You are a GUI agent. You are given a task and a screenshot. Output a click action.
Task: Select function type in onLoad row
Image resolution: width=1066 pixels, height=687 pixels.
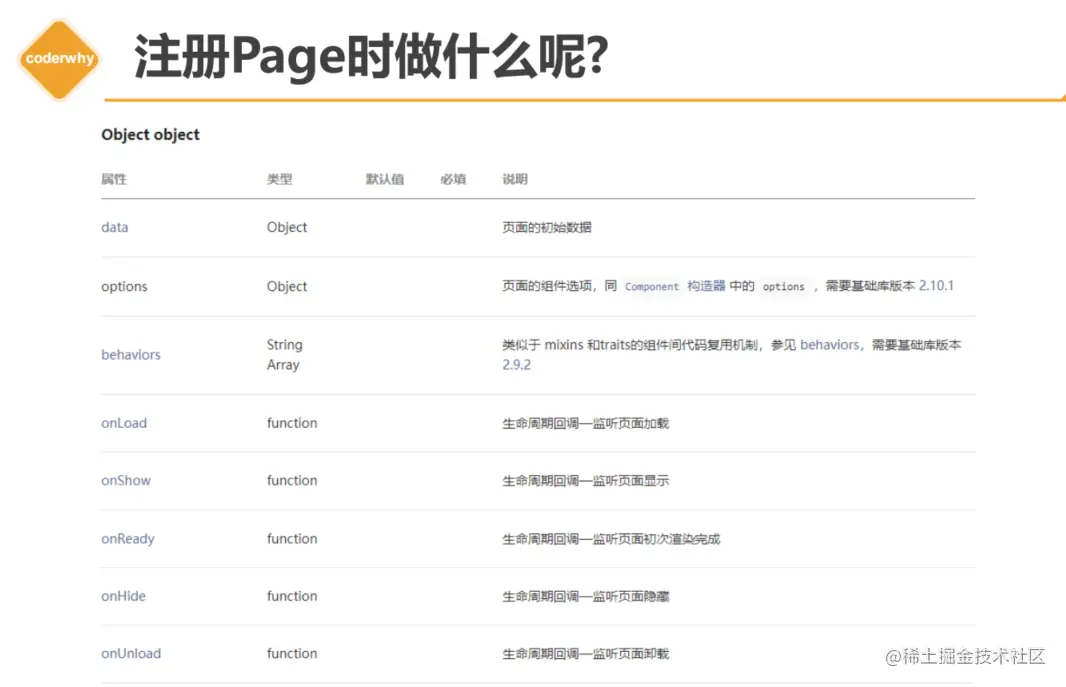[x=292, y=423]
